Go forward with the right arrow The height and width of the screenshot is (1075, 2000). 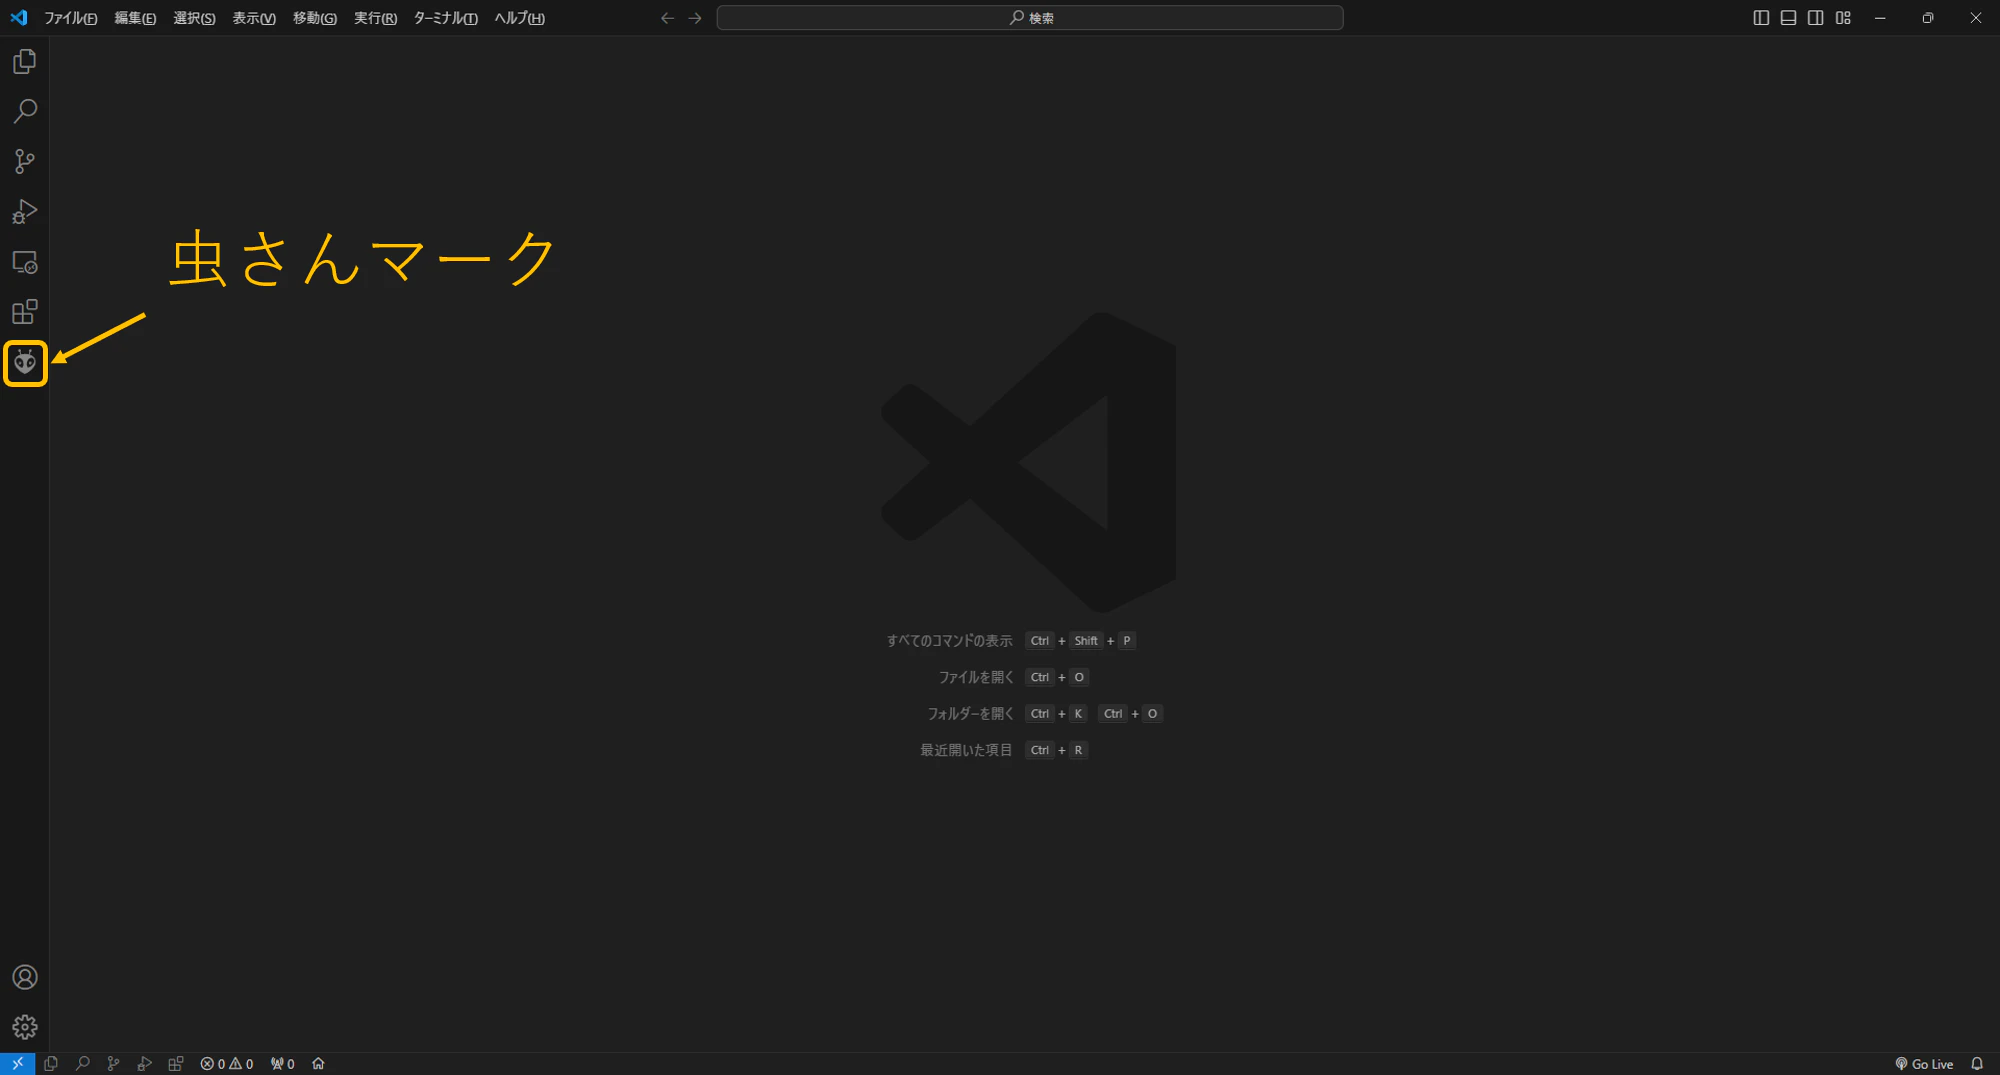click(x=695, y=18)
